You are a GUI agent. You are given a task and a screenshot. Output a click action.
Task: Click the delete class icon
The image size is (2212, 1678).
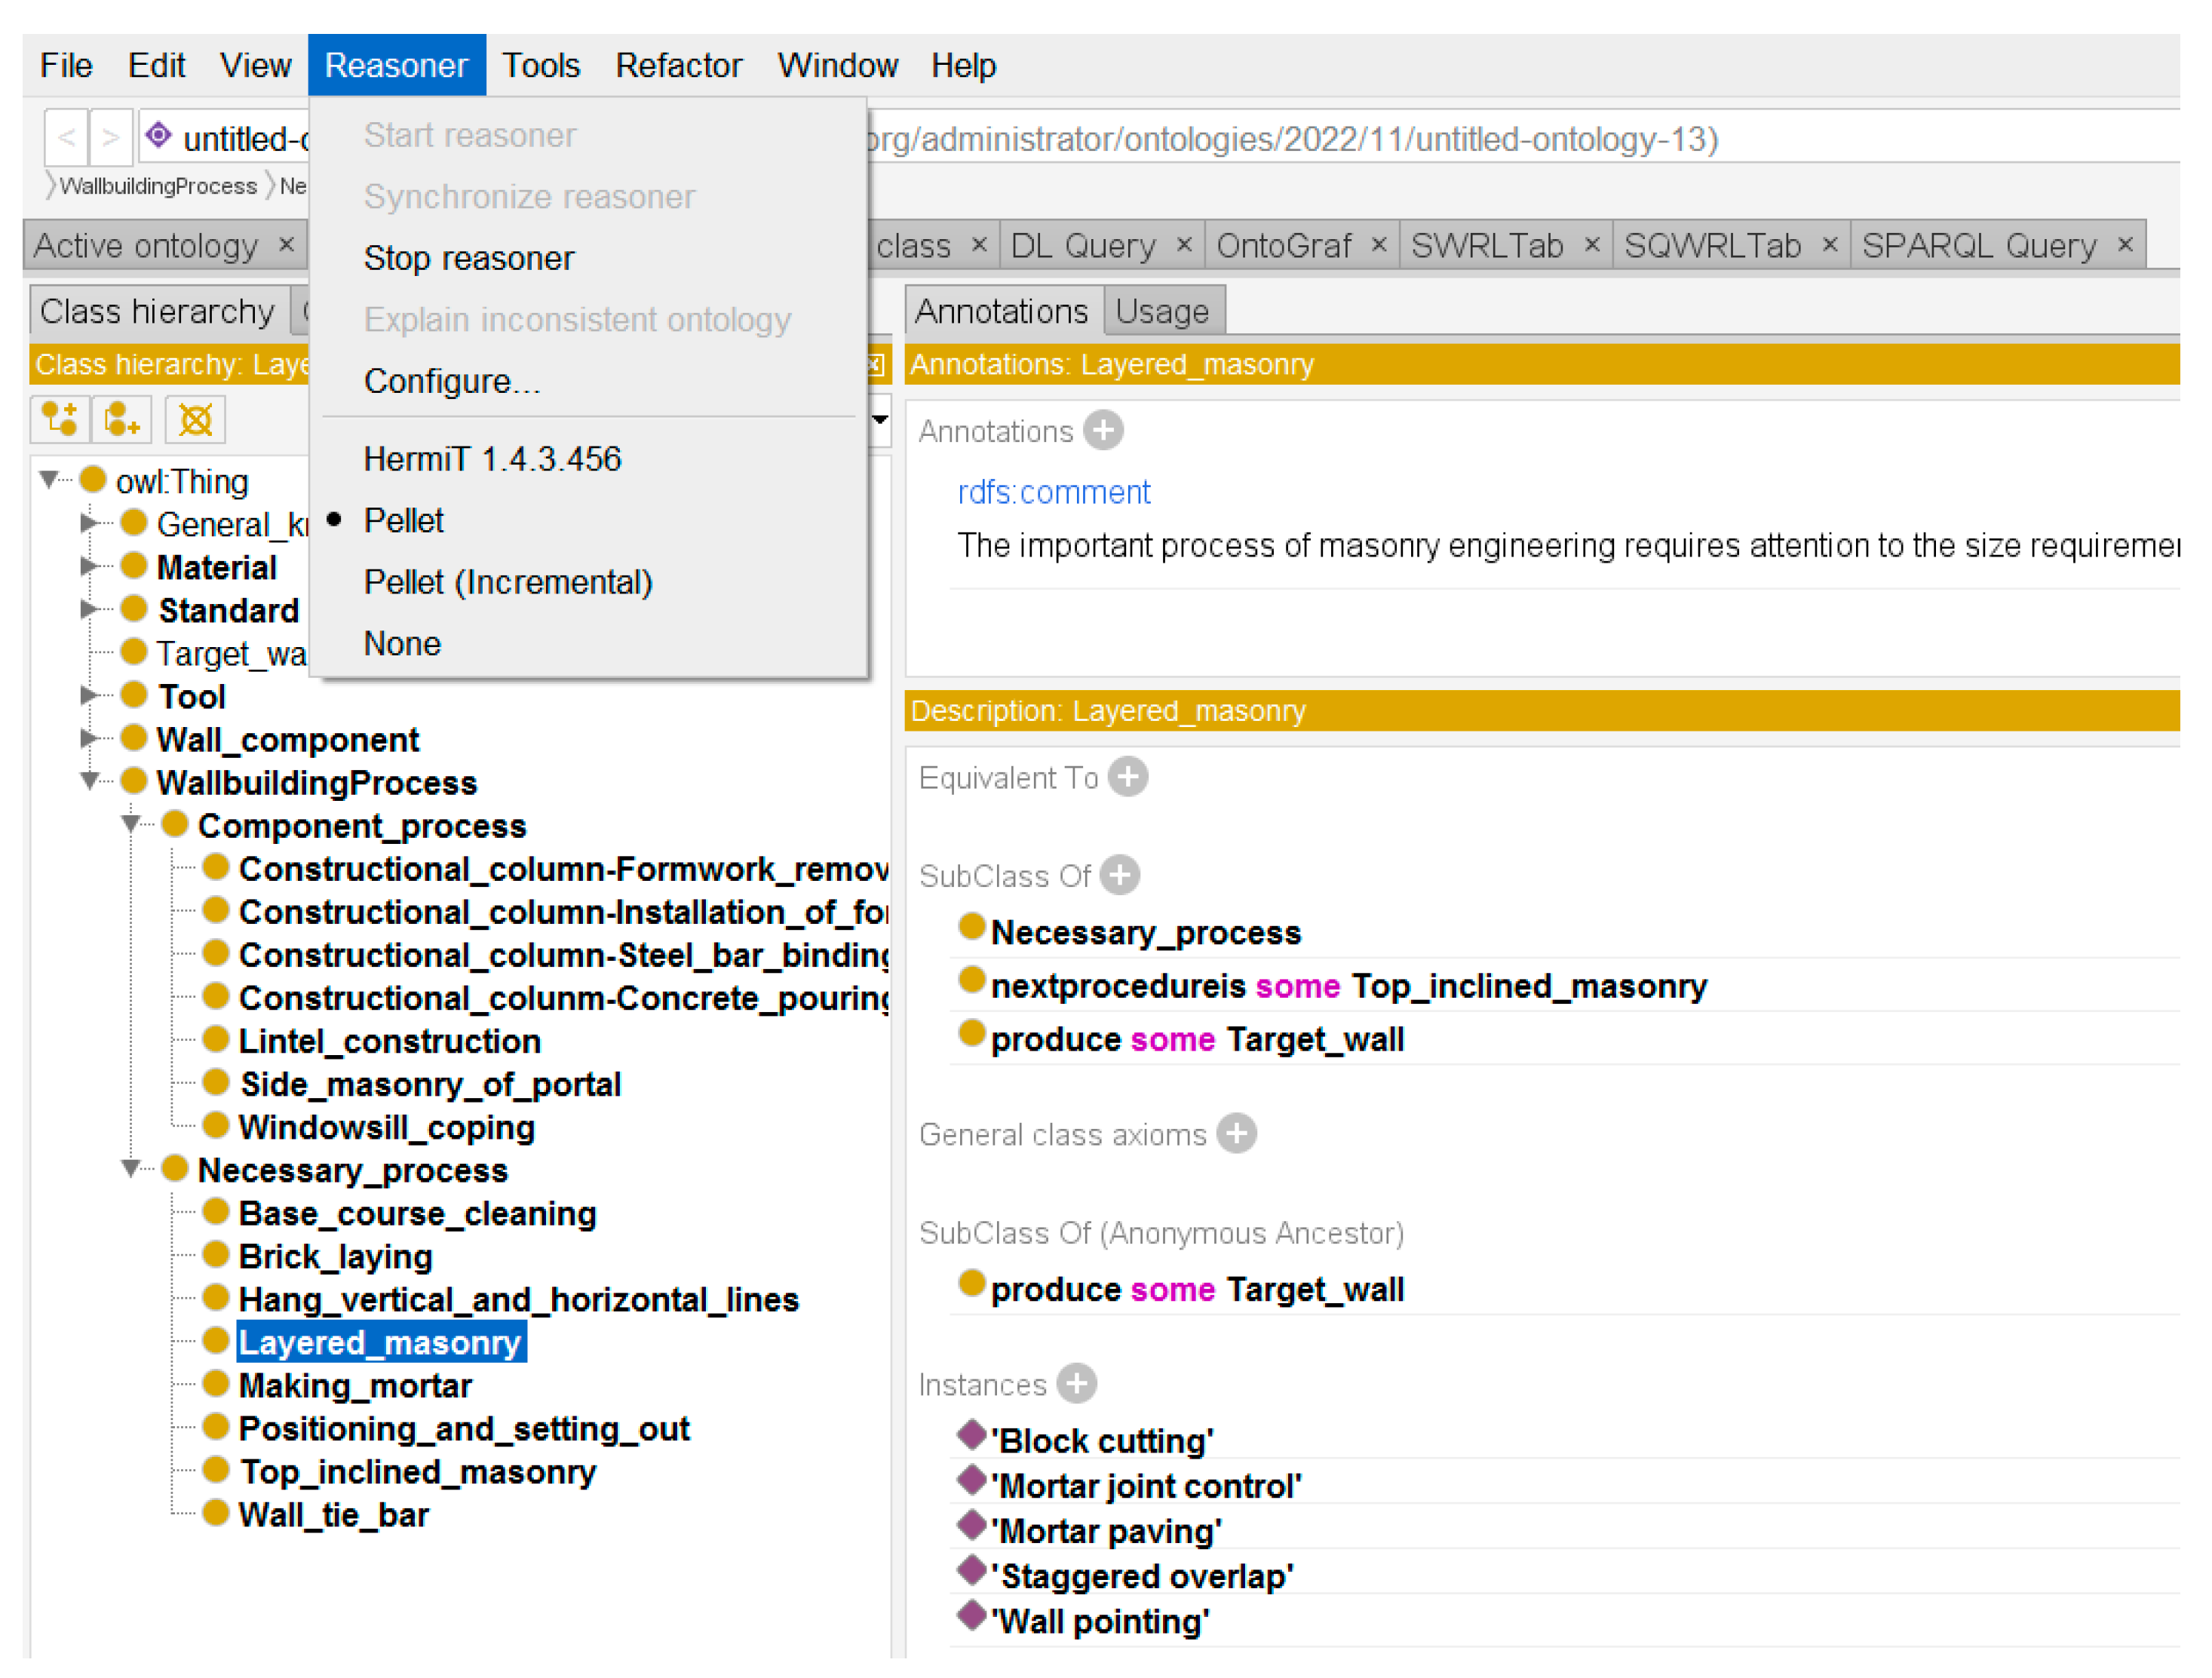[195, 419]
